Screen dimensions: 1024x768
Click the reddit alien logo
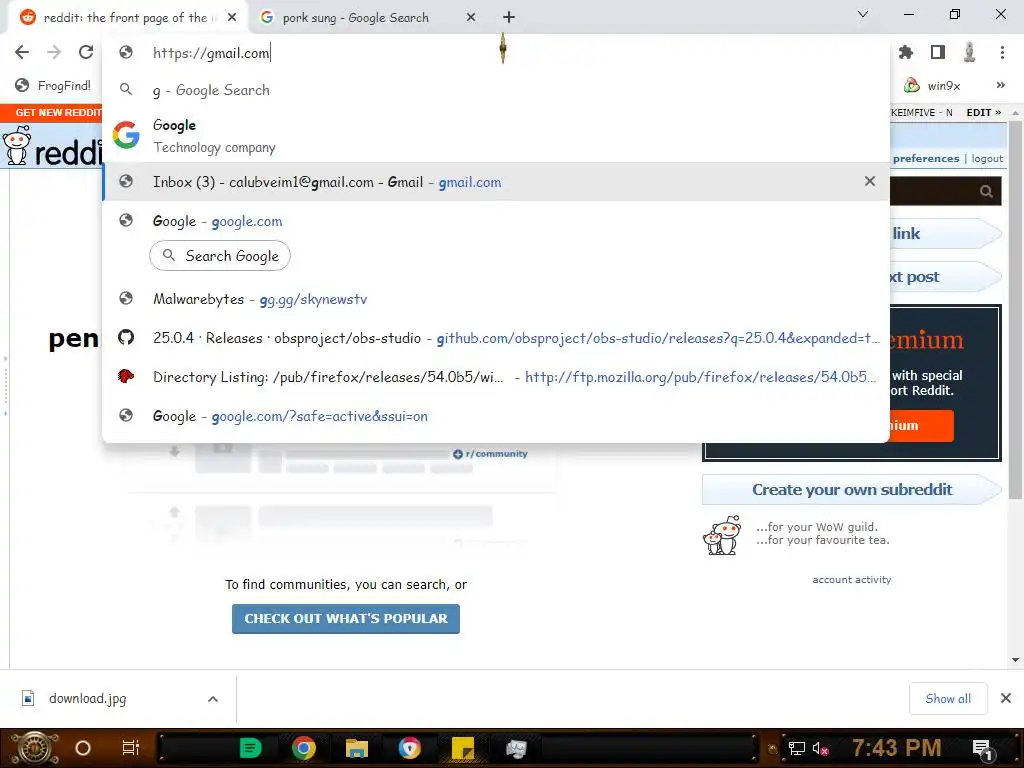(17, 146)
